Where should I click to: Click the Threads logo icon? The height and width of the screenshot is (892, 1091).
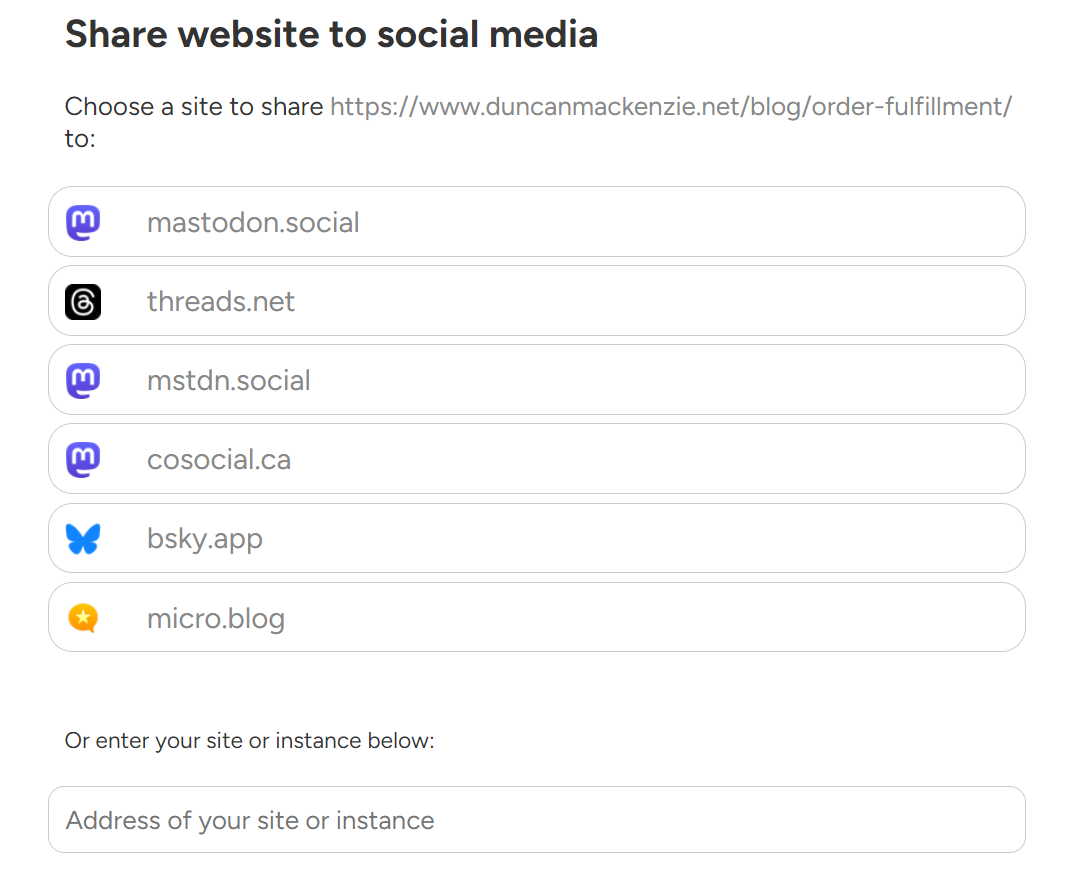tap(83, 301)
